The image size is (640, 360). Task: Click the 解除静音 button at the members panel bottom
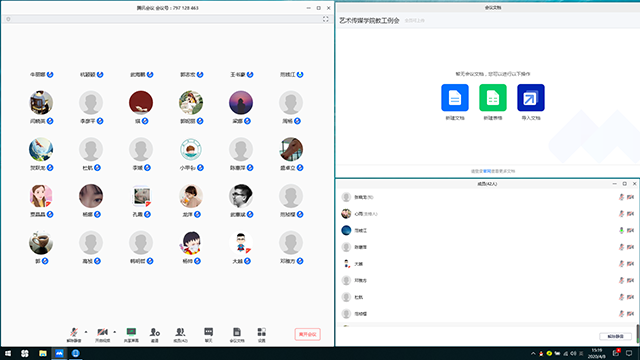(615, 336)
